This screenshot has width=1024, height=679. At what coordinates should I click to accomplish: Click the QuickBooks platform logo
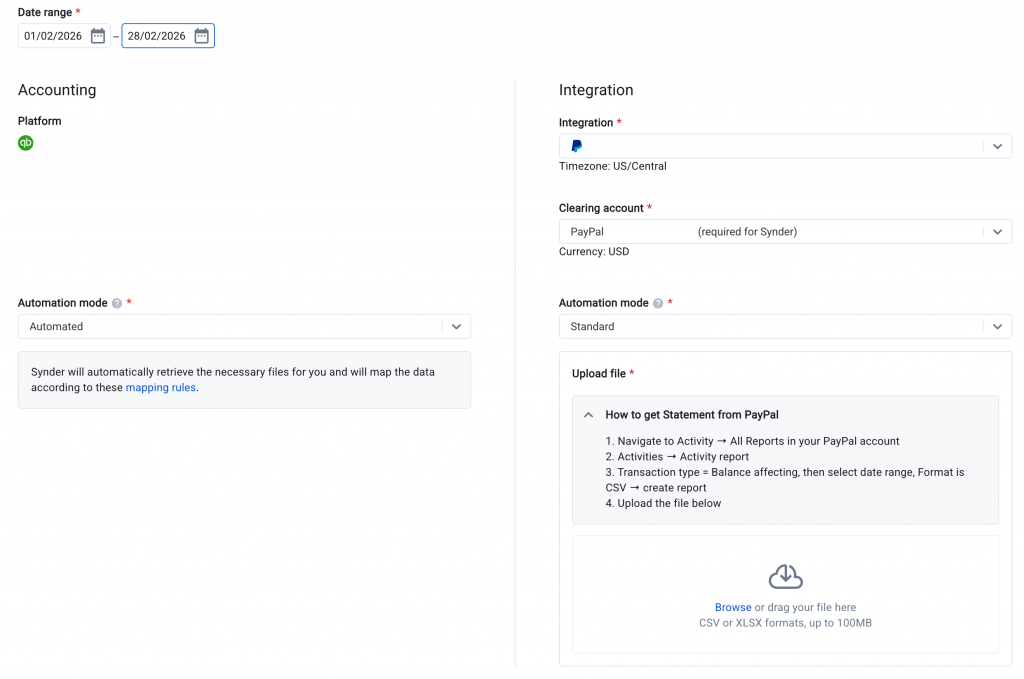pyautogui.click(x=26, y=143)
